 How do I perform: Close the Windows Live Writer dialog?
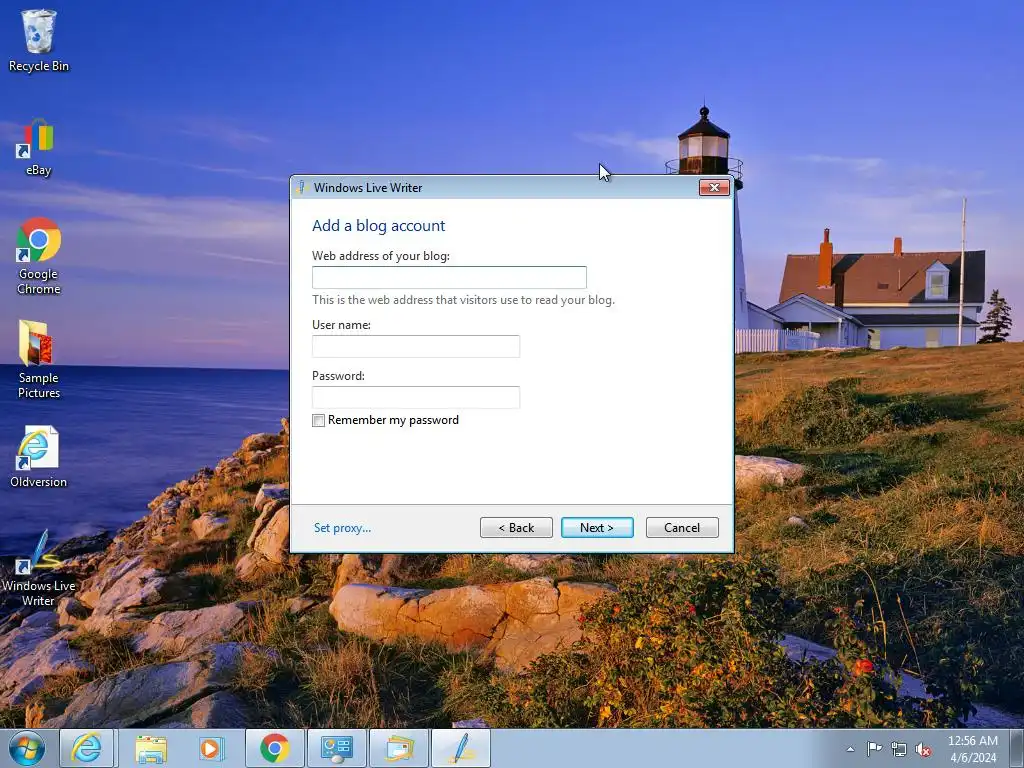click(714, 188)
